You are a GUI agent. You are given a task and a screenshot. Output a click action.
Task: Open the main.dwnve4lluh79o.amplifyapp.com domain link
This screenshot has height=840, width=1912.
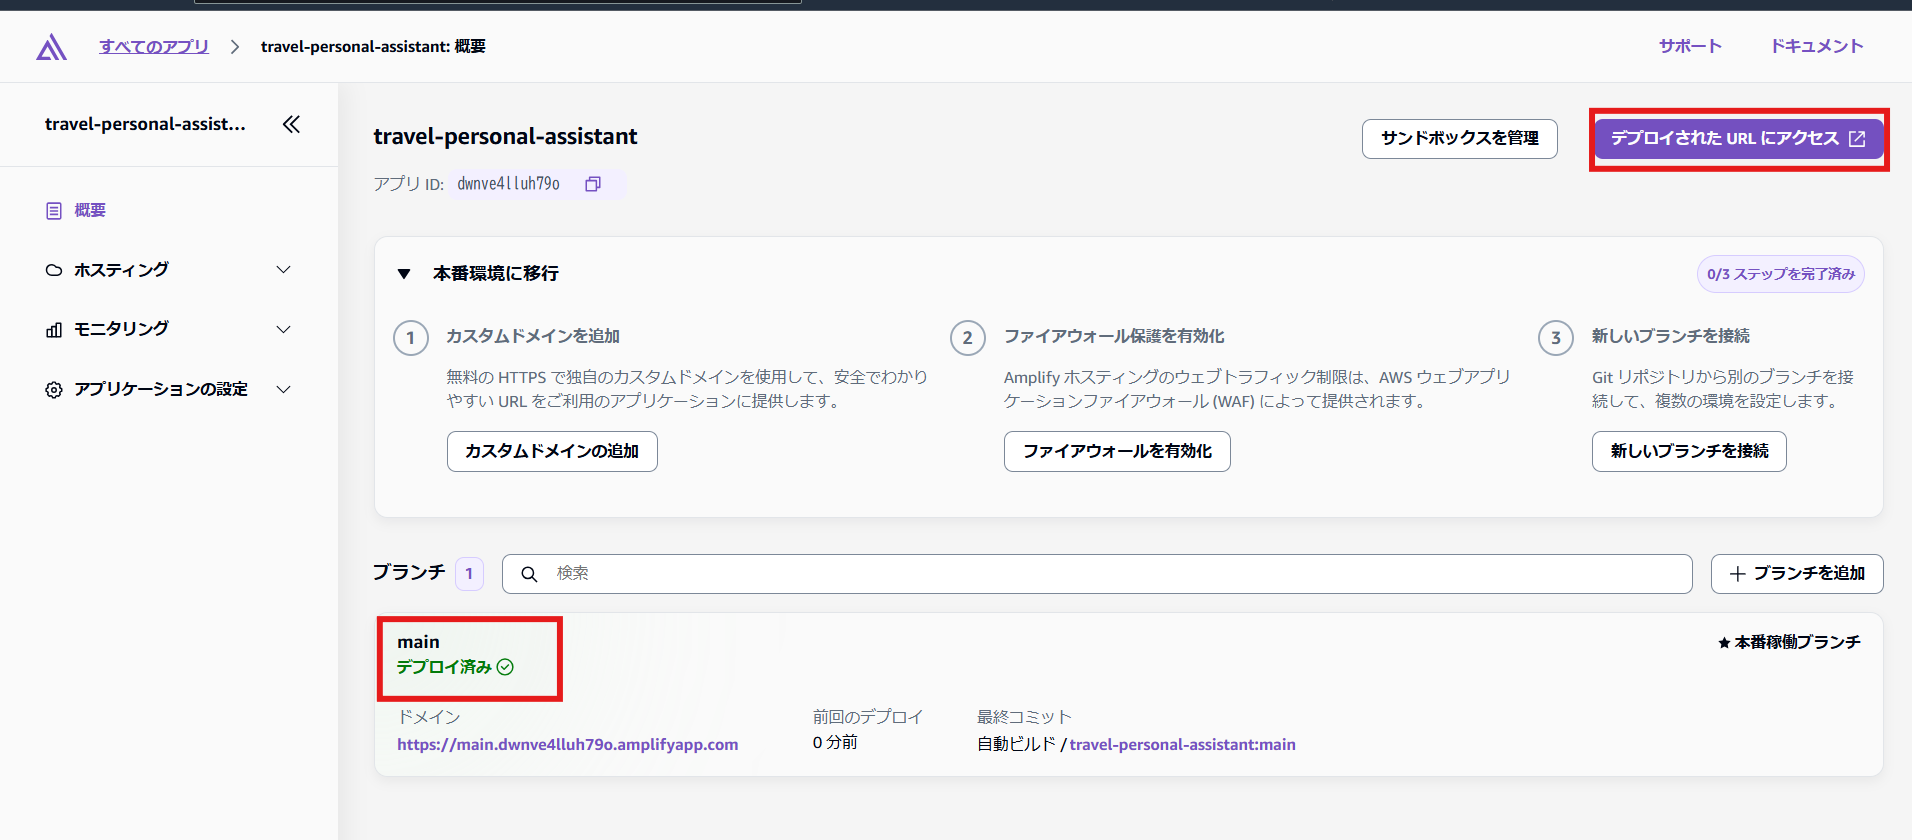tap(568, 744)
